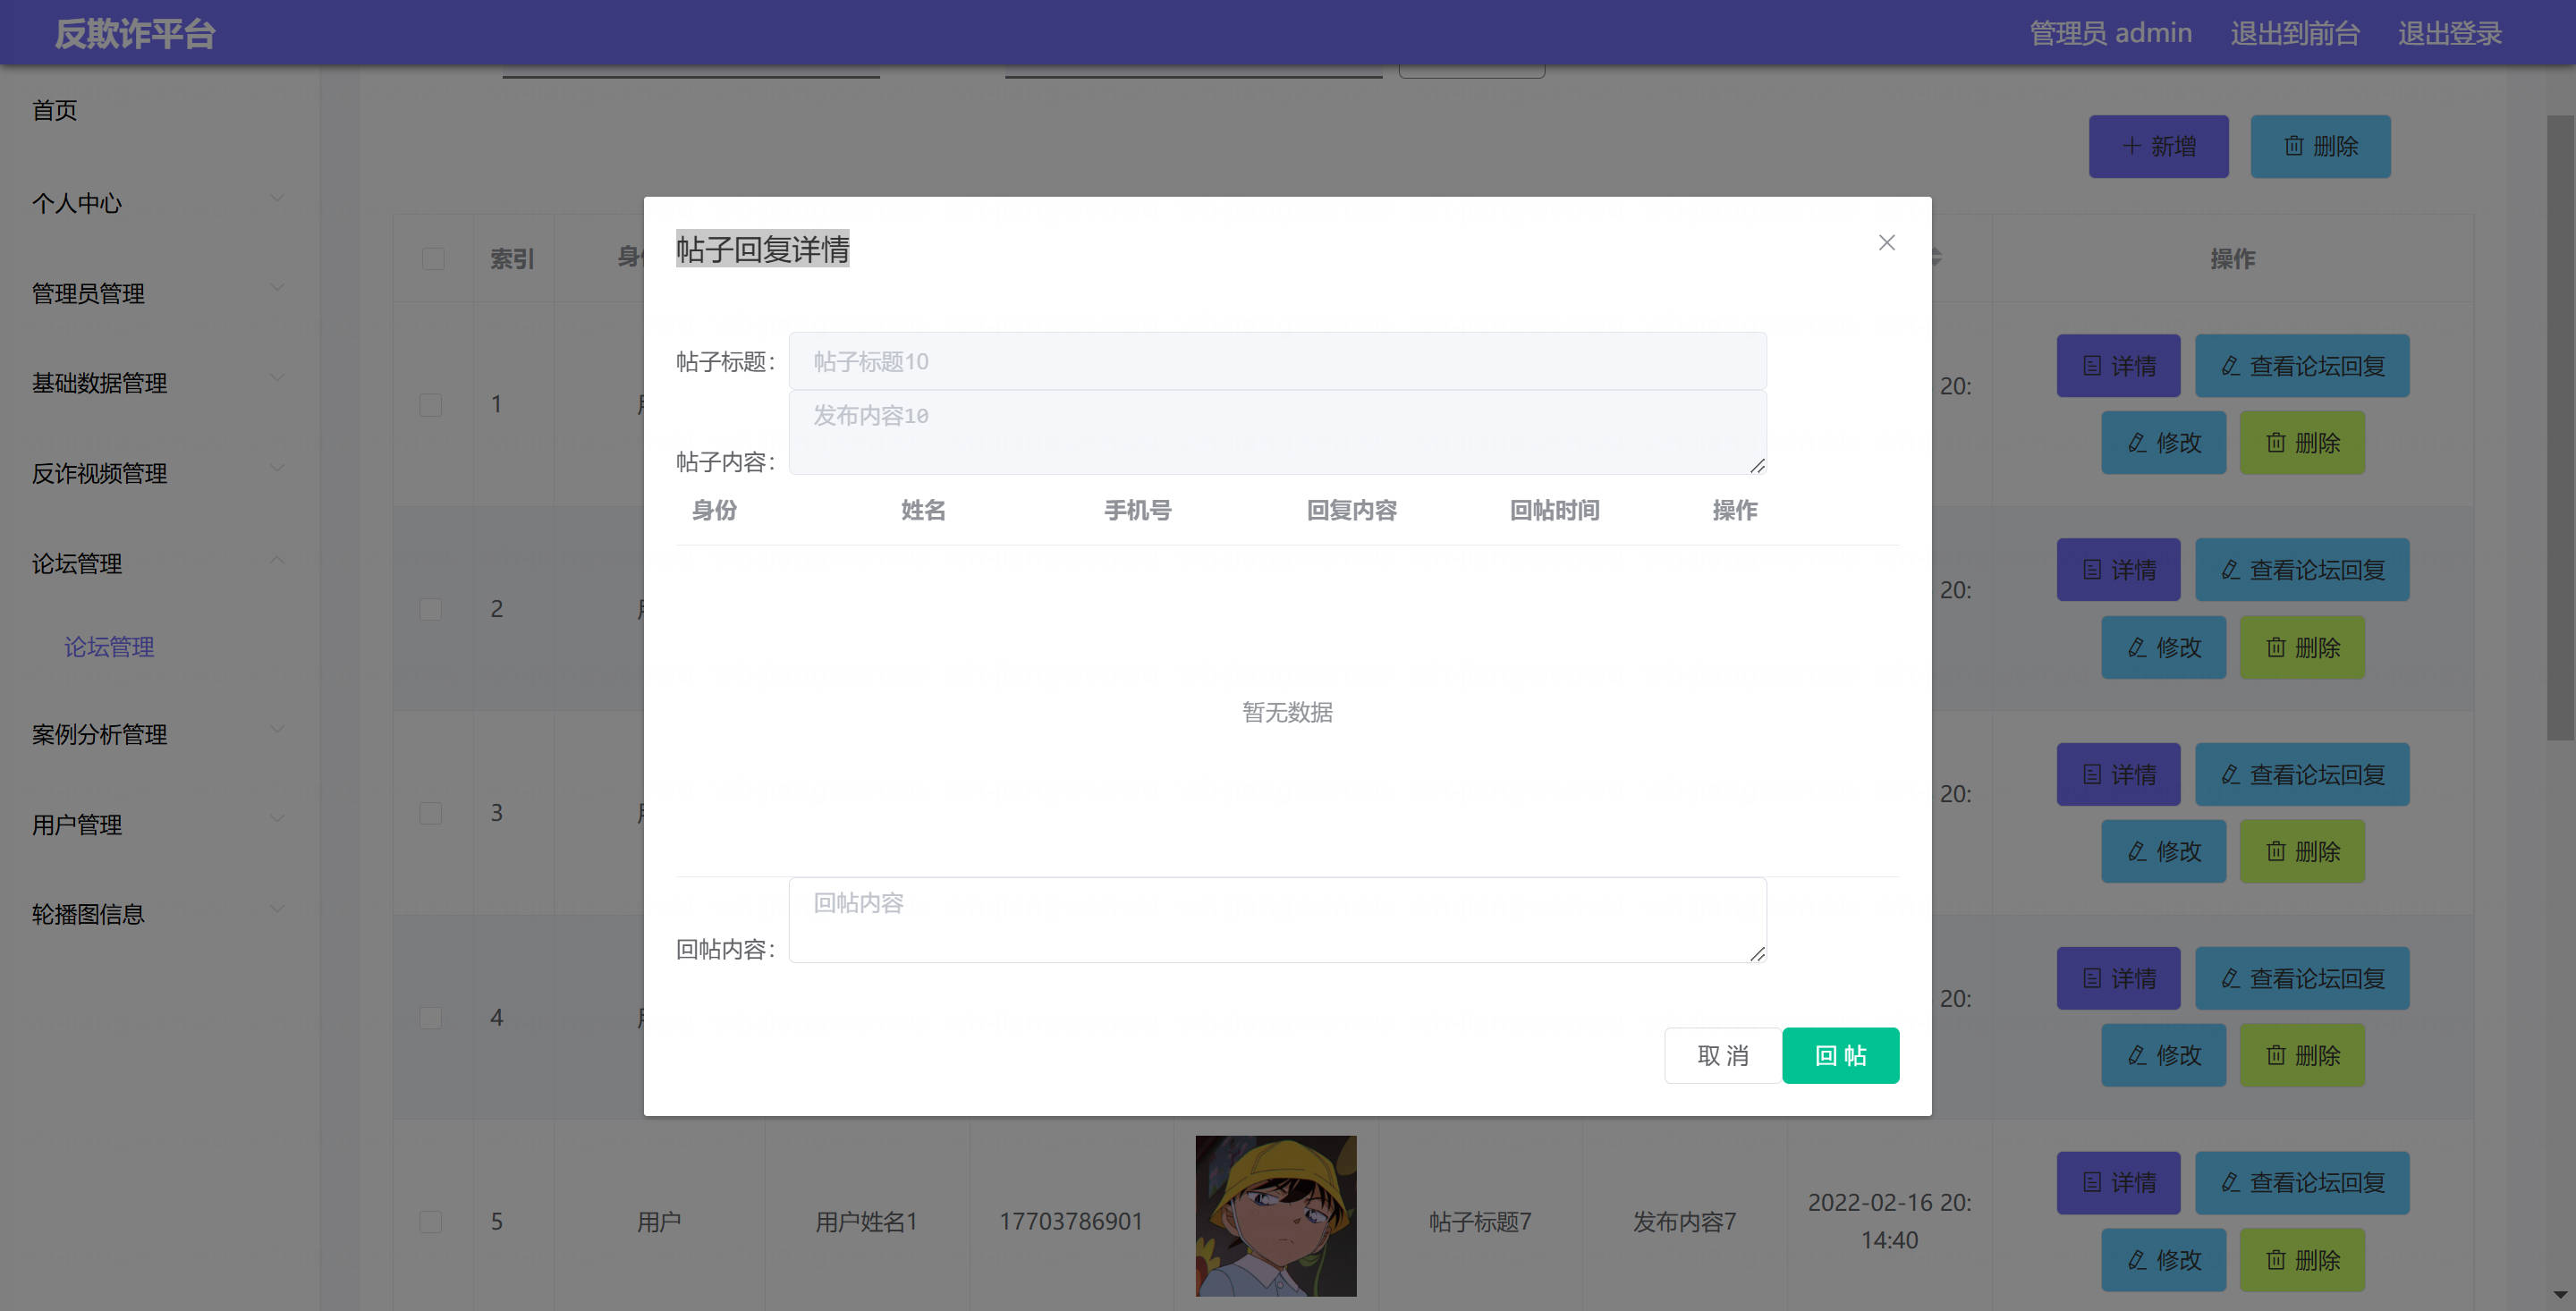The height and width of the screenshot is (1311, 2576).
Task: Select the 论坛管理 submenu item
Action: pos(109,647)
